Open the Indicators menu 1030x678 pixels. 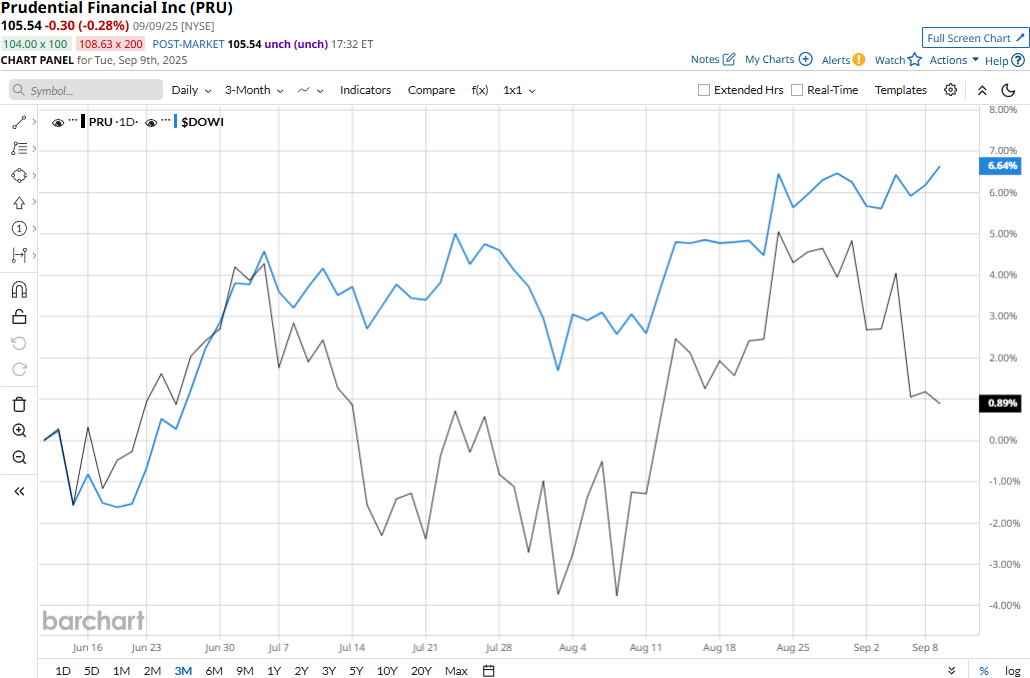(x=365, y=90)
